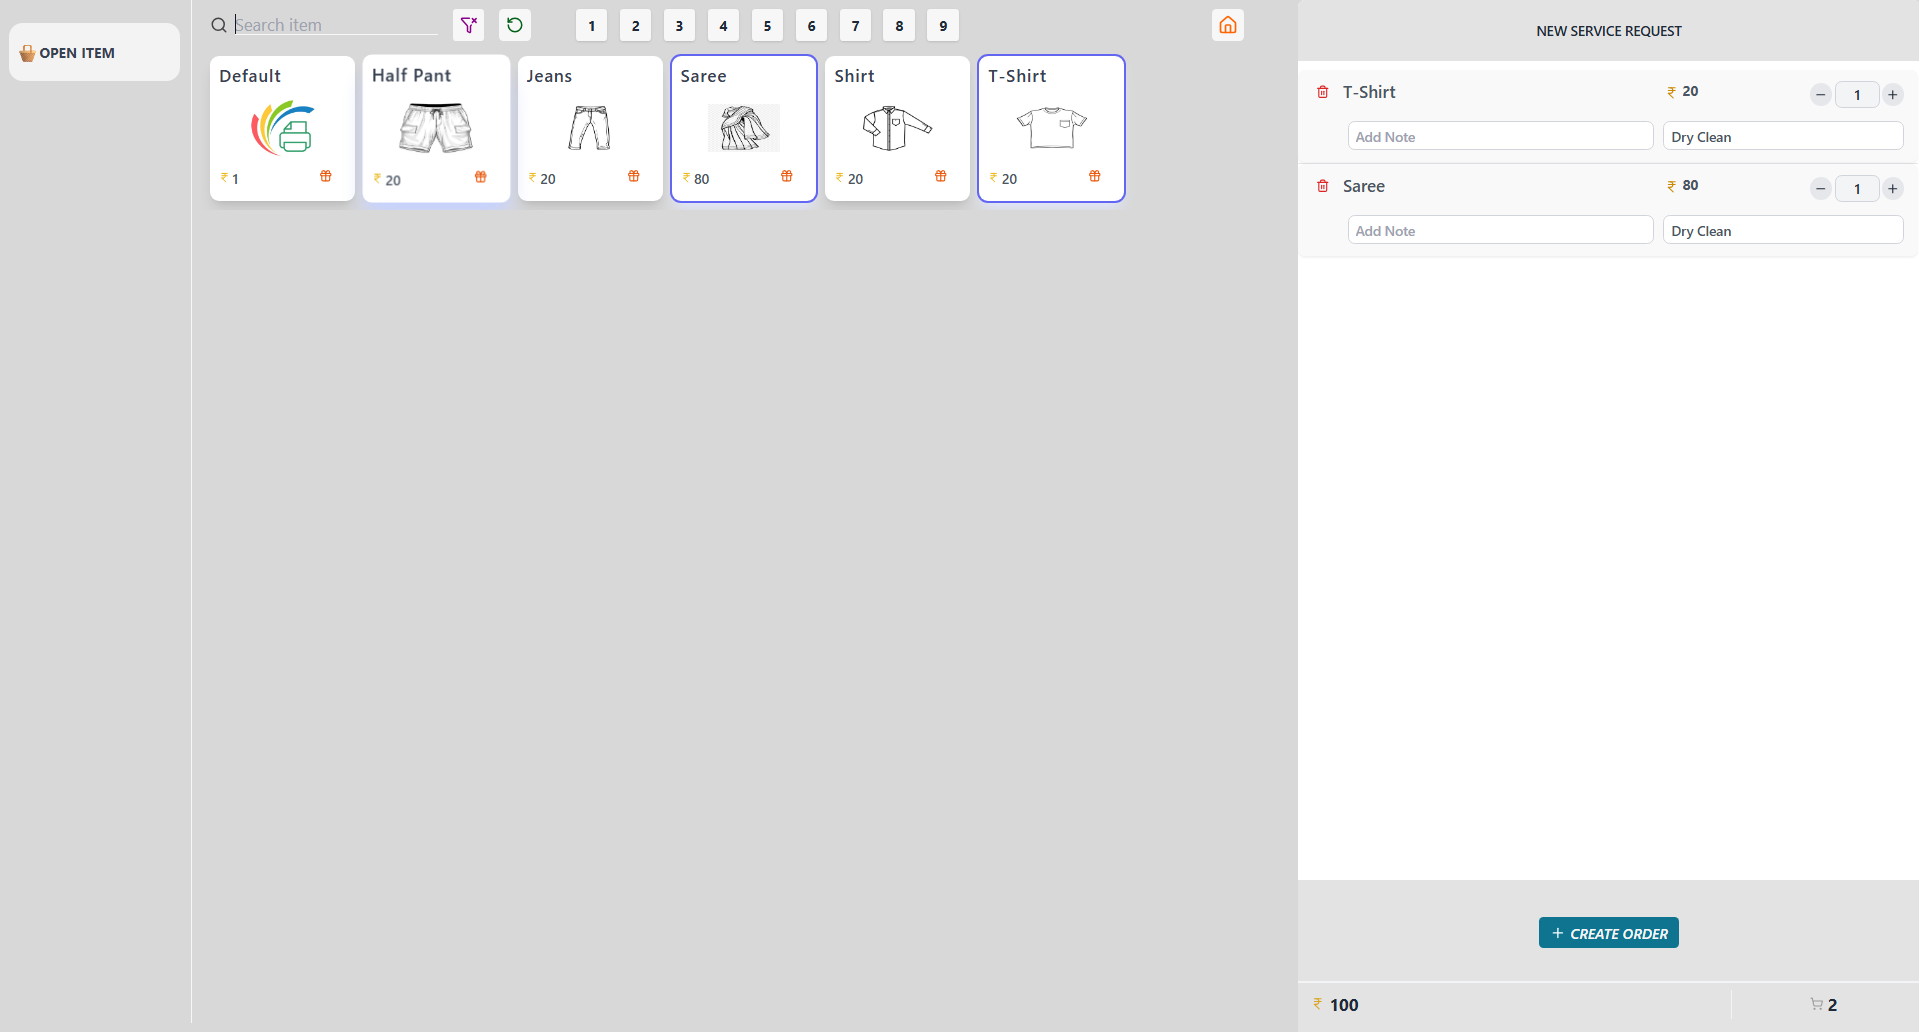This screenshot has width=1919, height=1032.
Task: Click the Open Item button
Action: (x=94, y=53)
